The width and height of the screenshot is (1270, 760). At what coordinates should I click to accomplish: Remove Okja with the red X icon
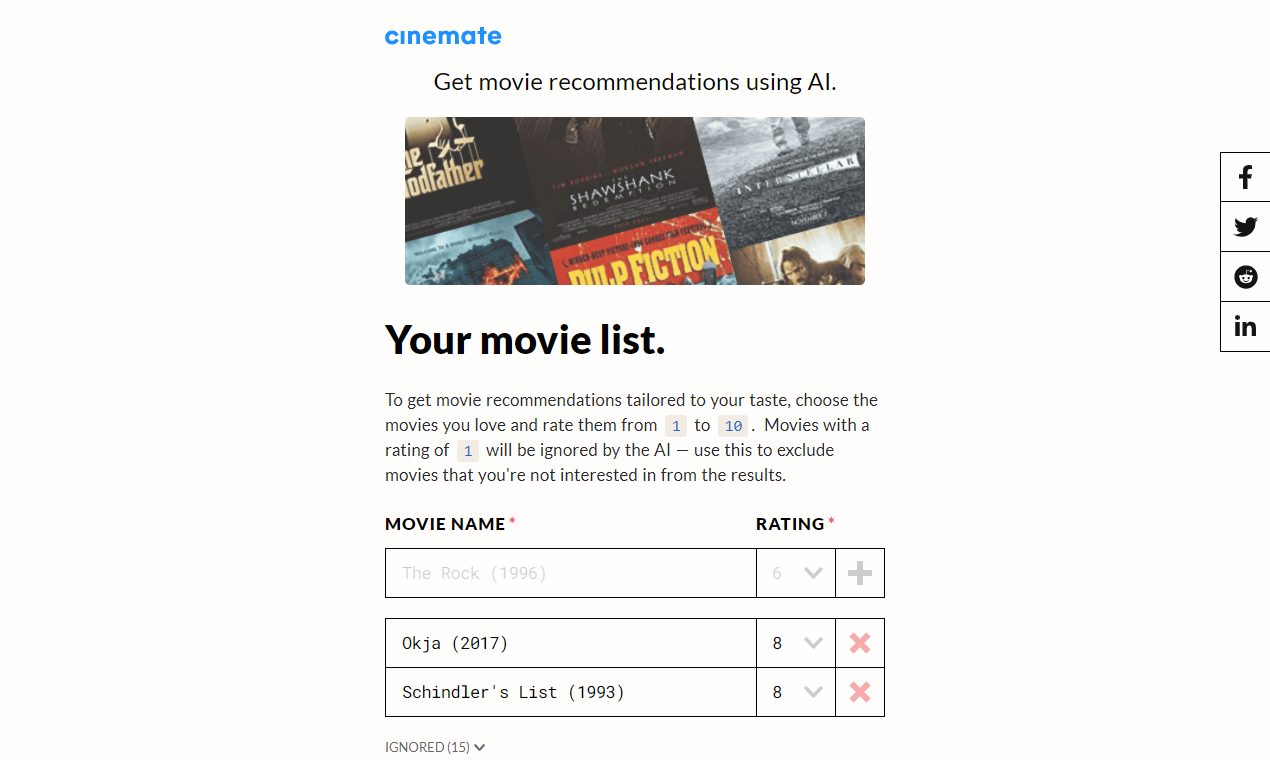coord(859,643)
